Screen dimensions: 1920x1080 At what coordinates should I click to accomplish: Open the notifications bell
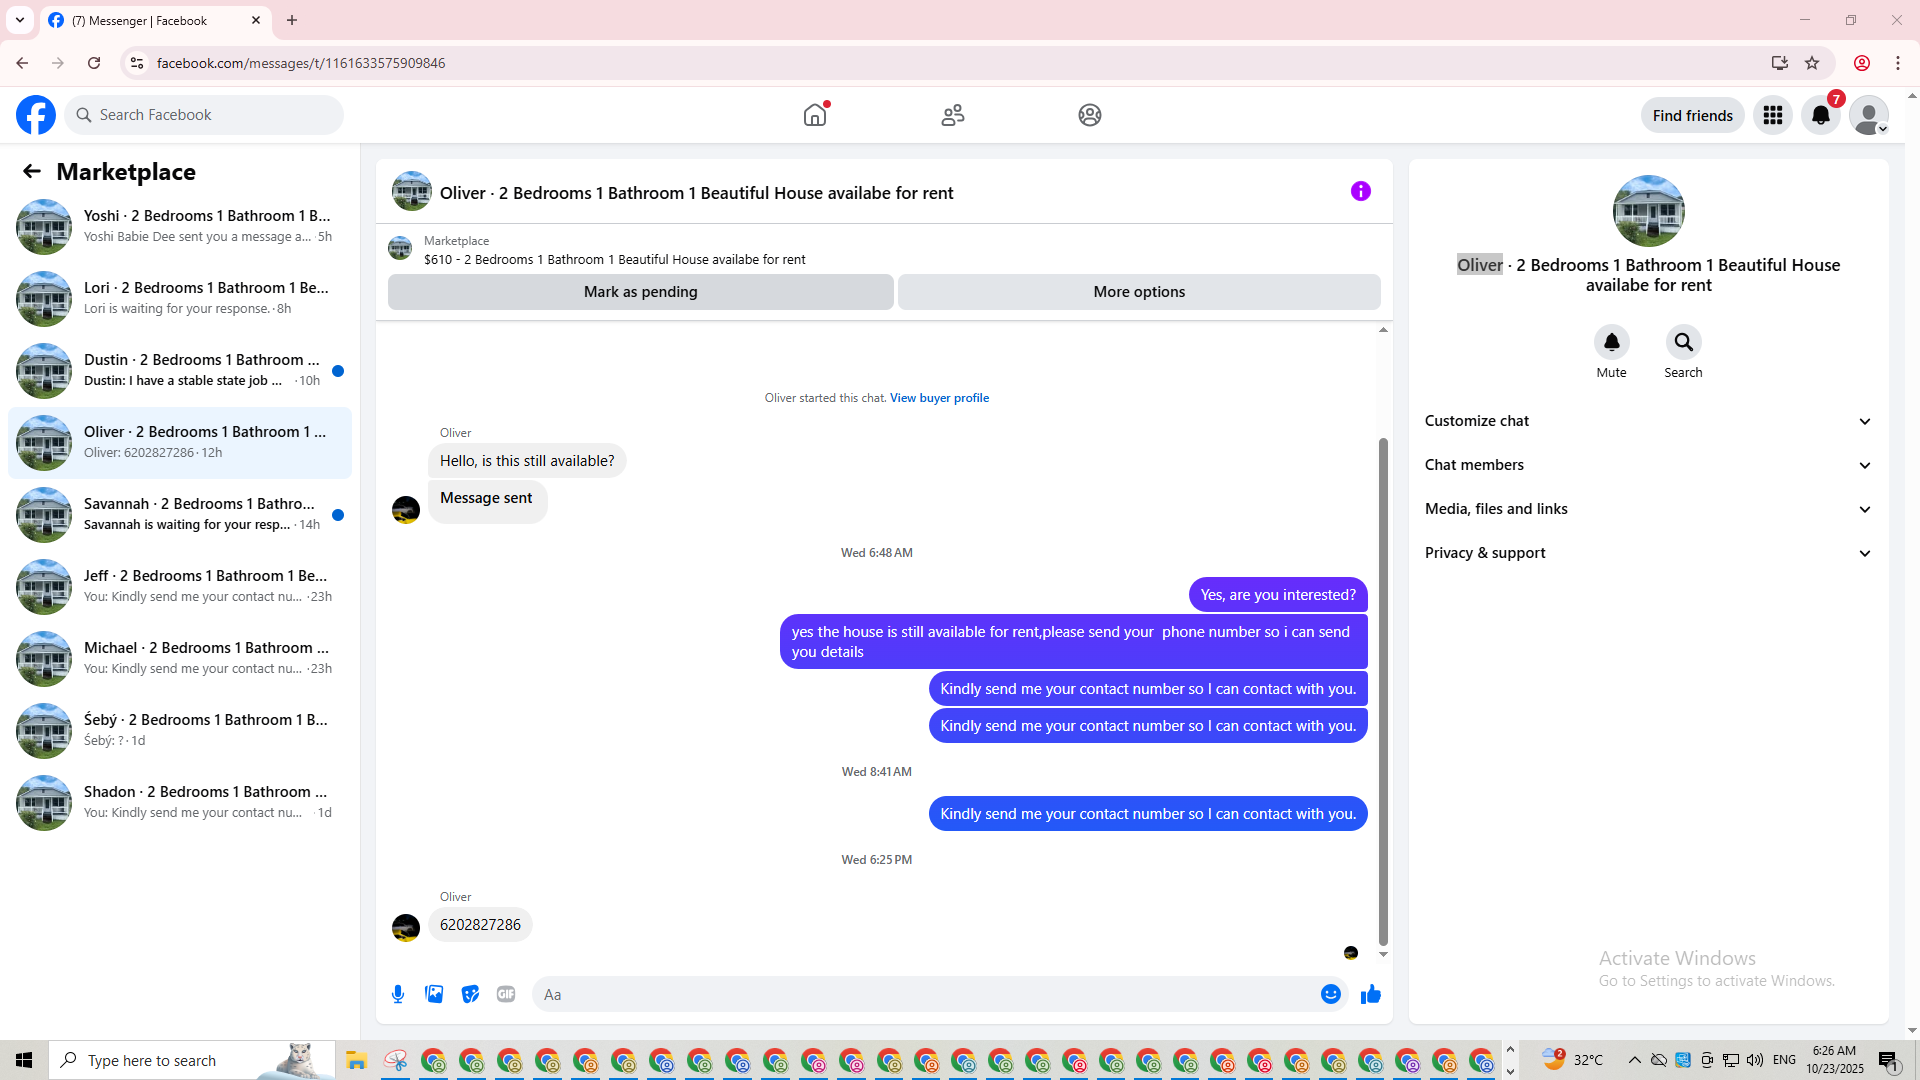(1820, 115)
